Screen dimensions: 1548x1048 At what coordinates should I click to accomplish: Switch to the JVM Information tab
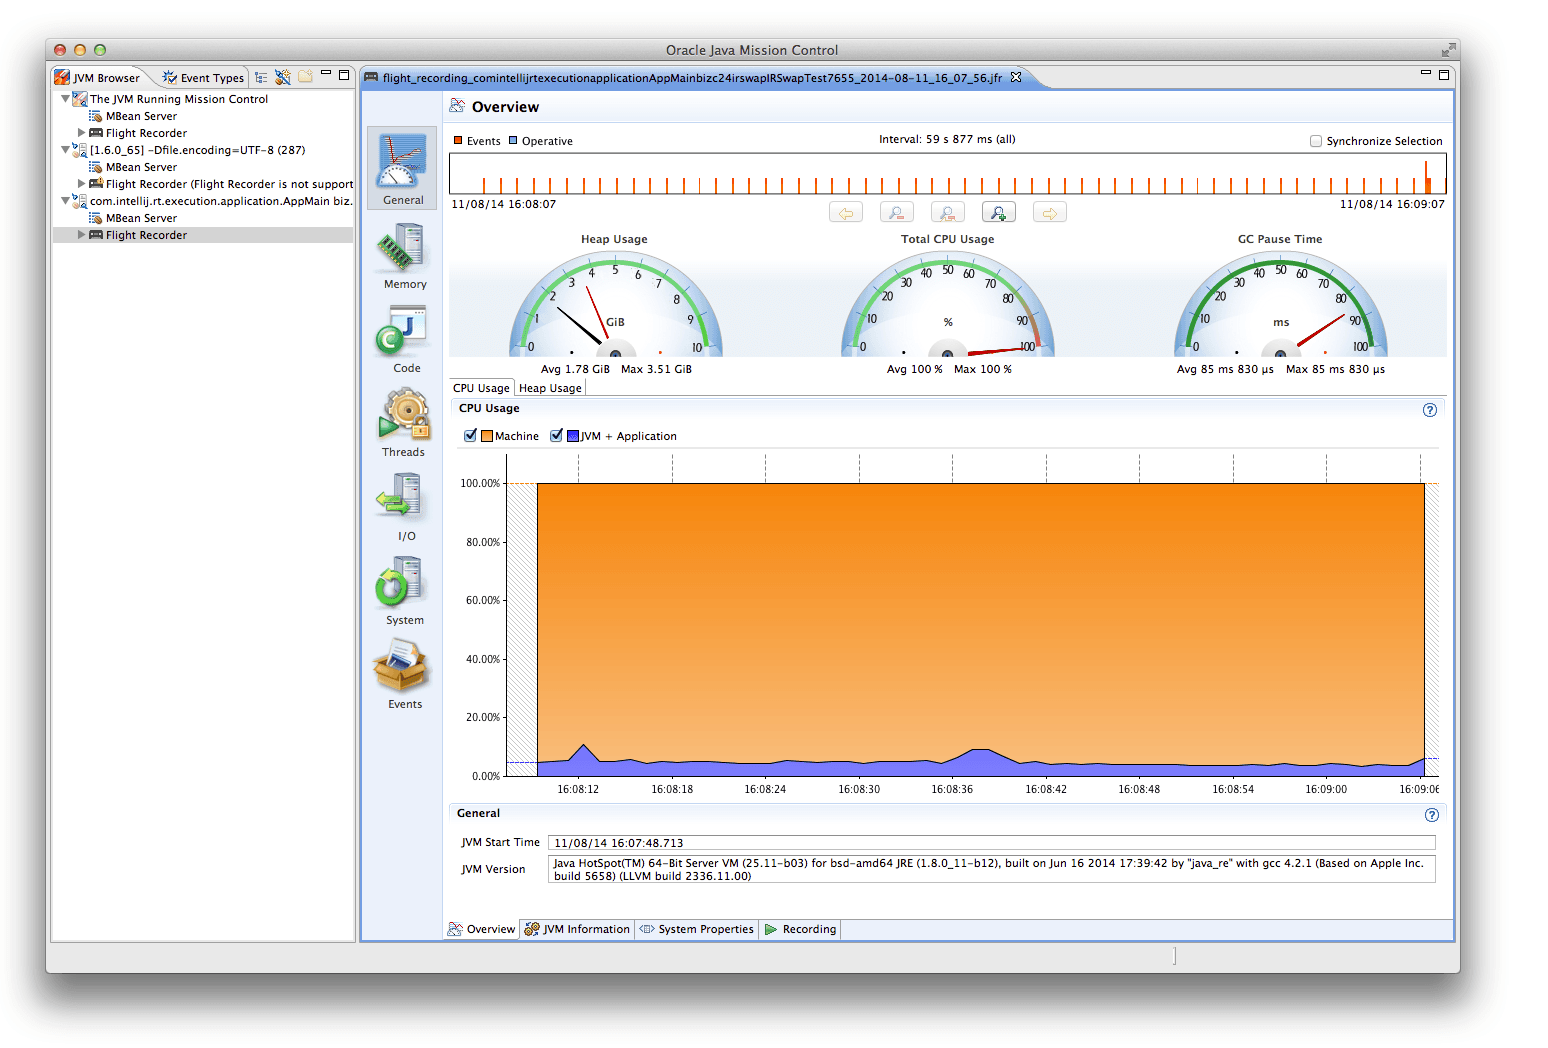tap(585, 929)
